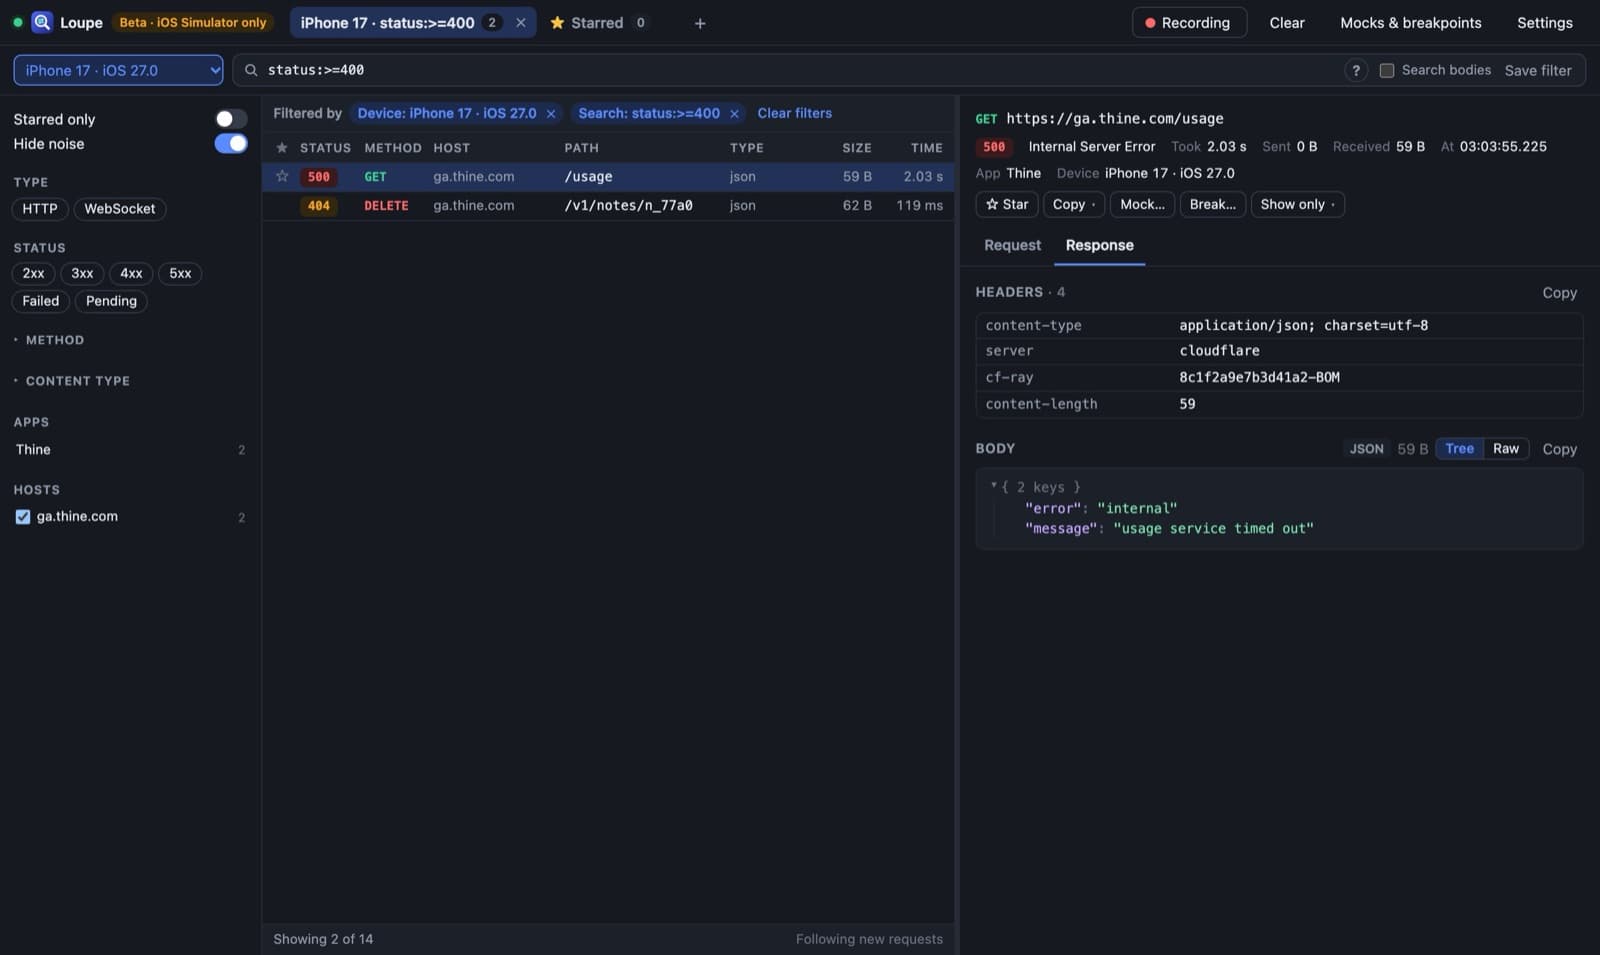
Task: Click the Mock... button
Action: (x=1142, y=204)
